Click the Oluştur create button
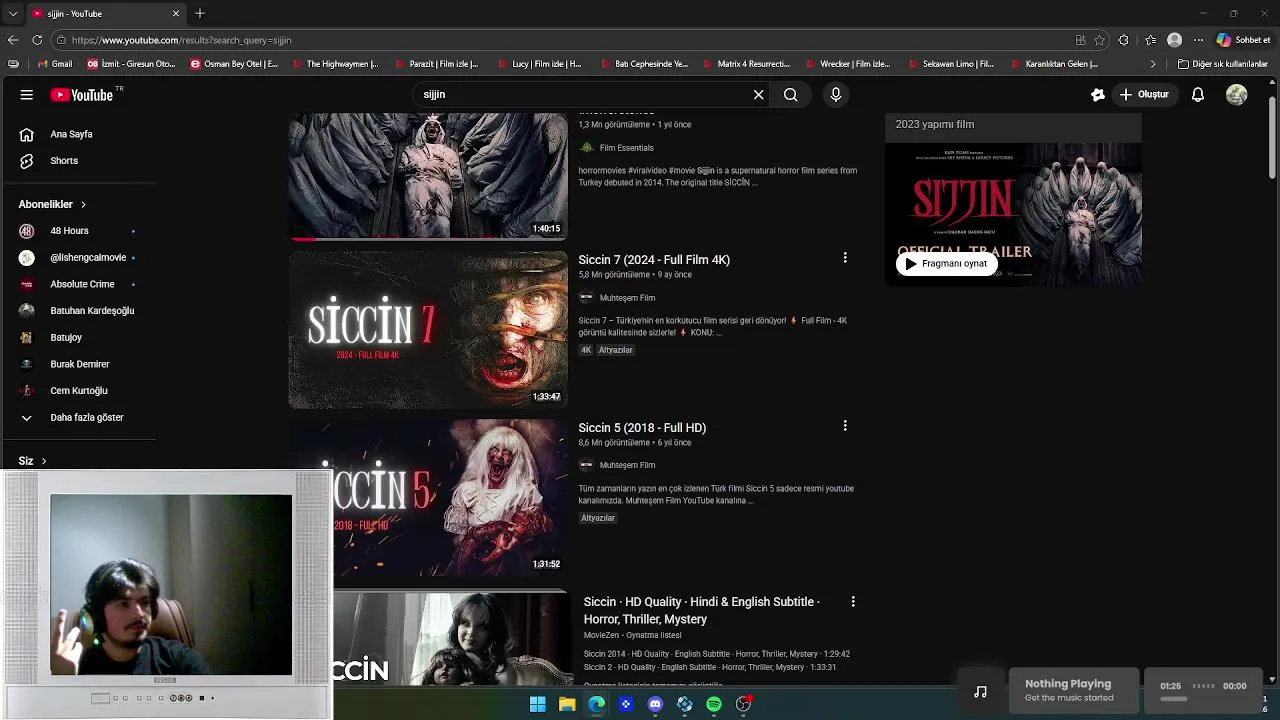The height and width of the screenshot is (720, 1280). [1145, 95]
